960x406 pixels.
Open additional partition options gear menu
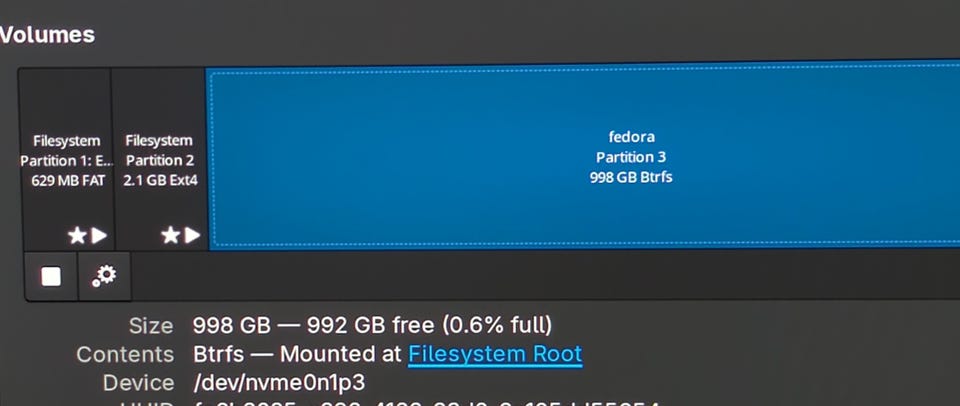coord(105,277)
